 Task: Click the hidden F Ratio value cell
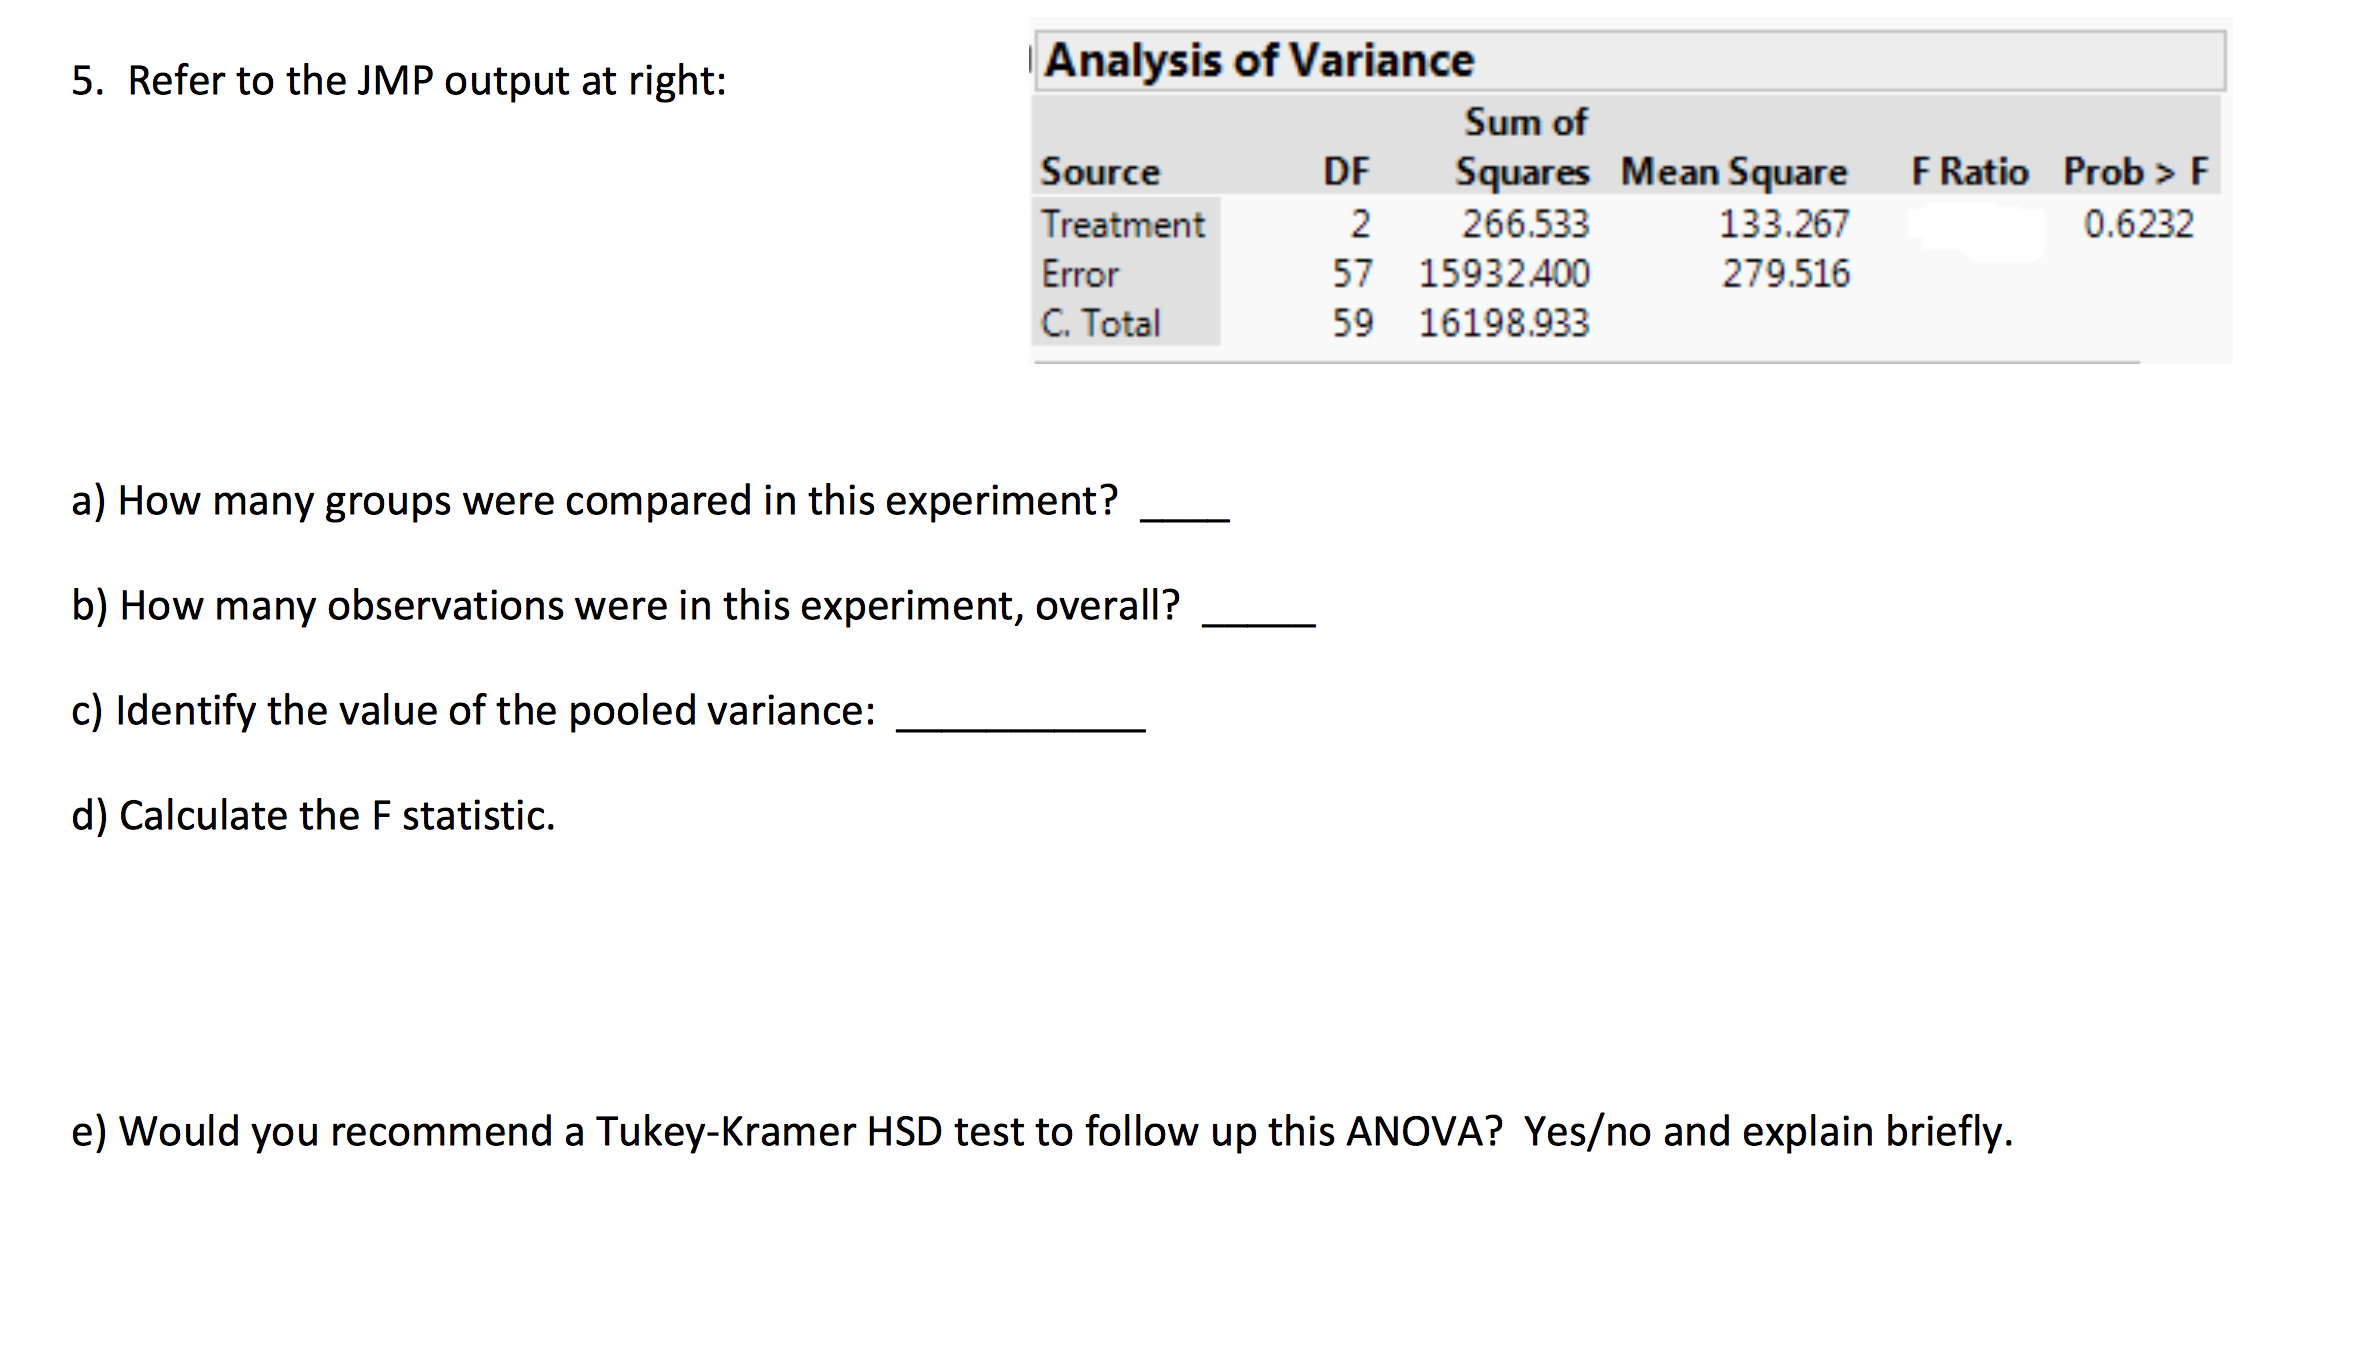click(x=1975, y=230)
